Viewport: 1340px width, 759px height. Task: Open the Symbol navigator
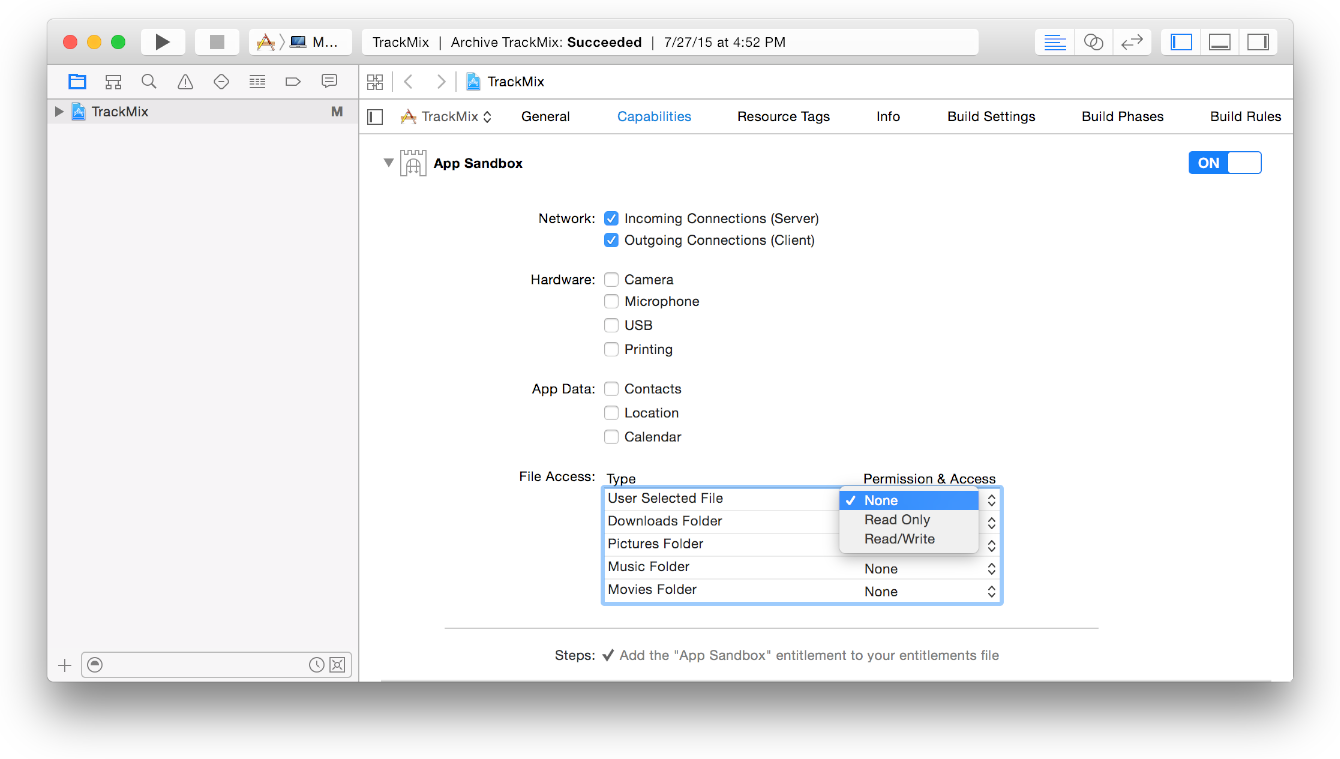[x=113, y=81]
